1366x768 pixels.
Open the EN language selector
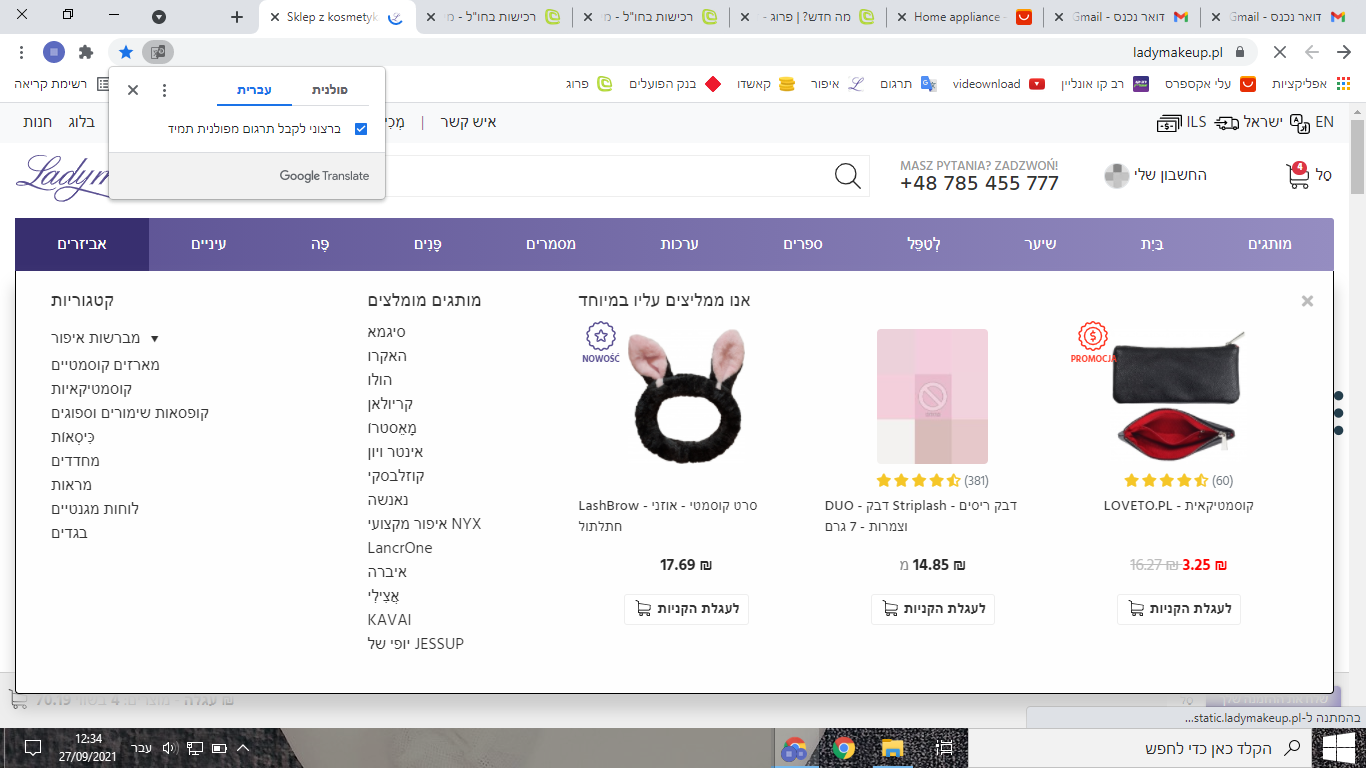(x=1312, y=122)
